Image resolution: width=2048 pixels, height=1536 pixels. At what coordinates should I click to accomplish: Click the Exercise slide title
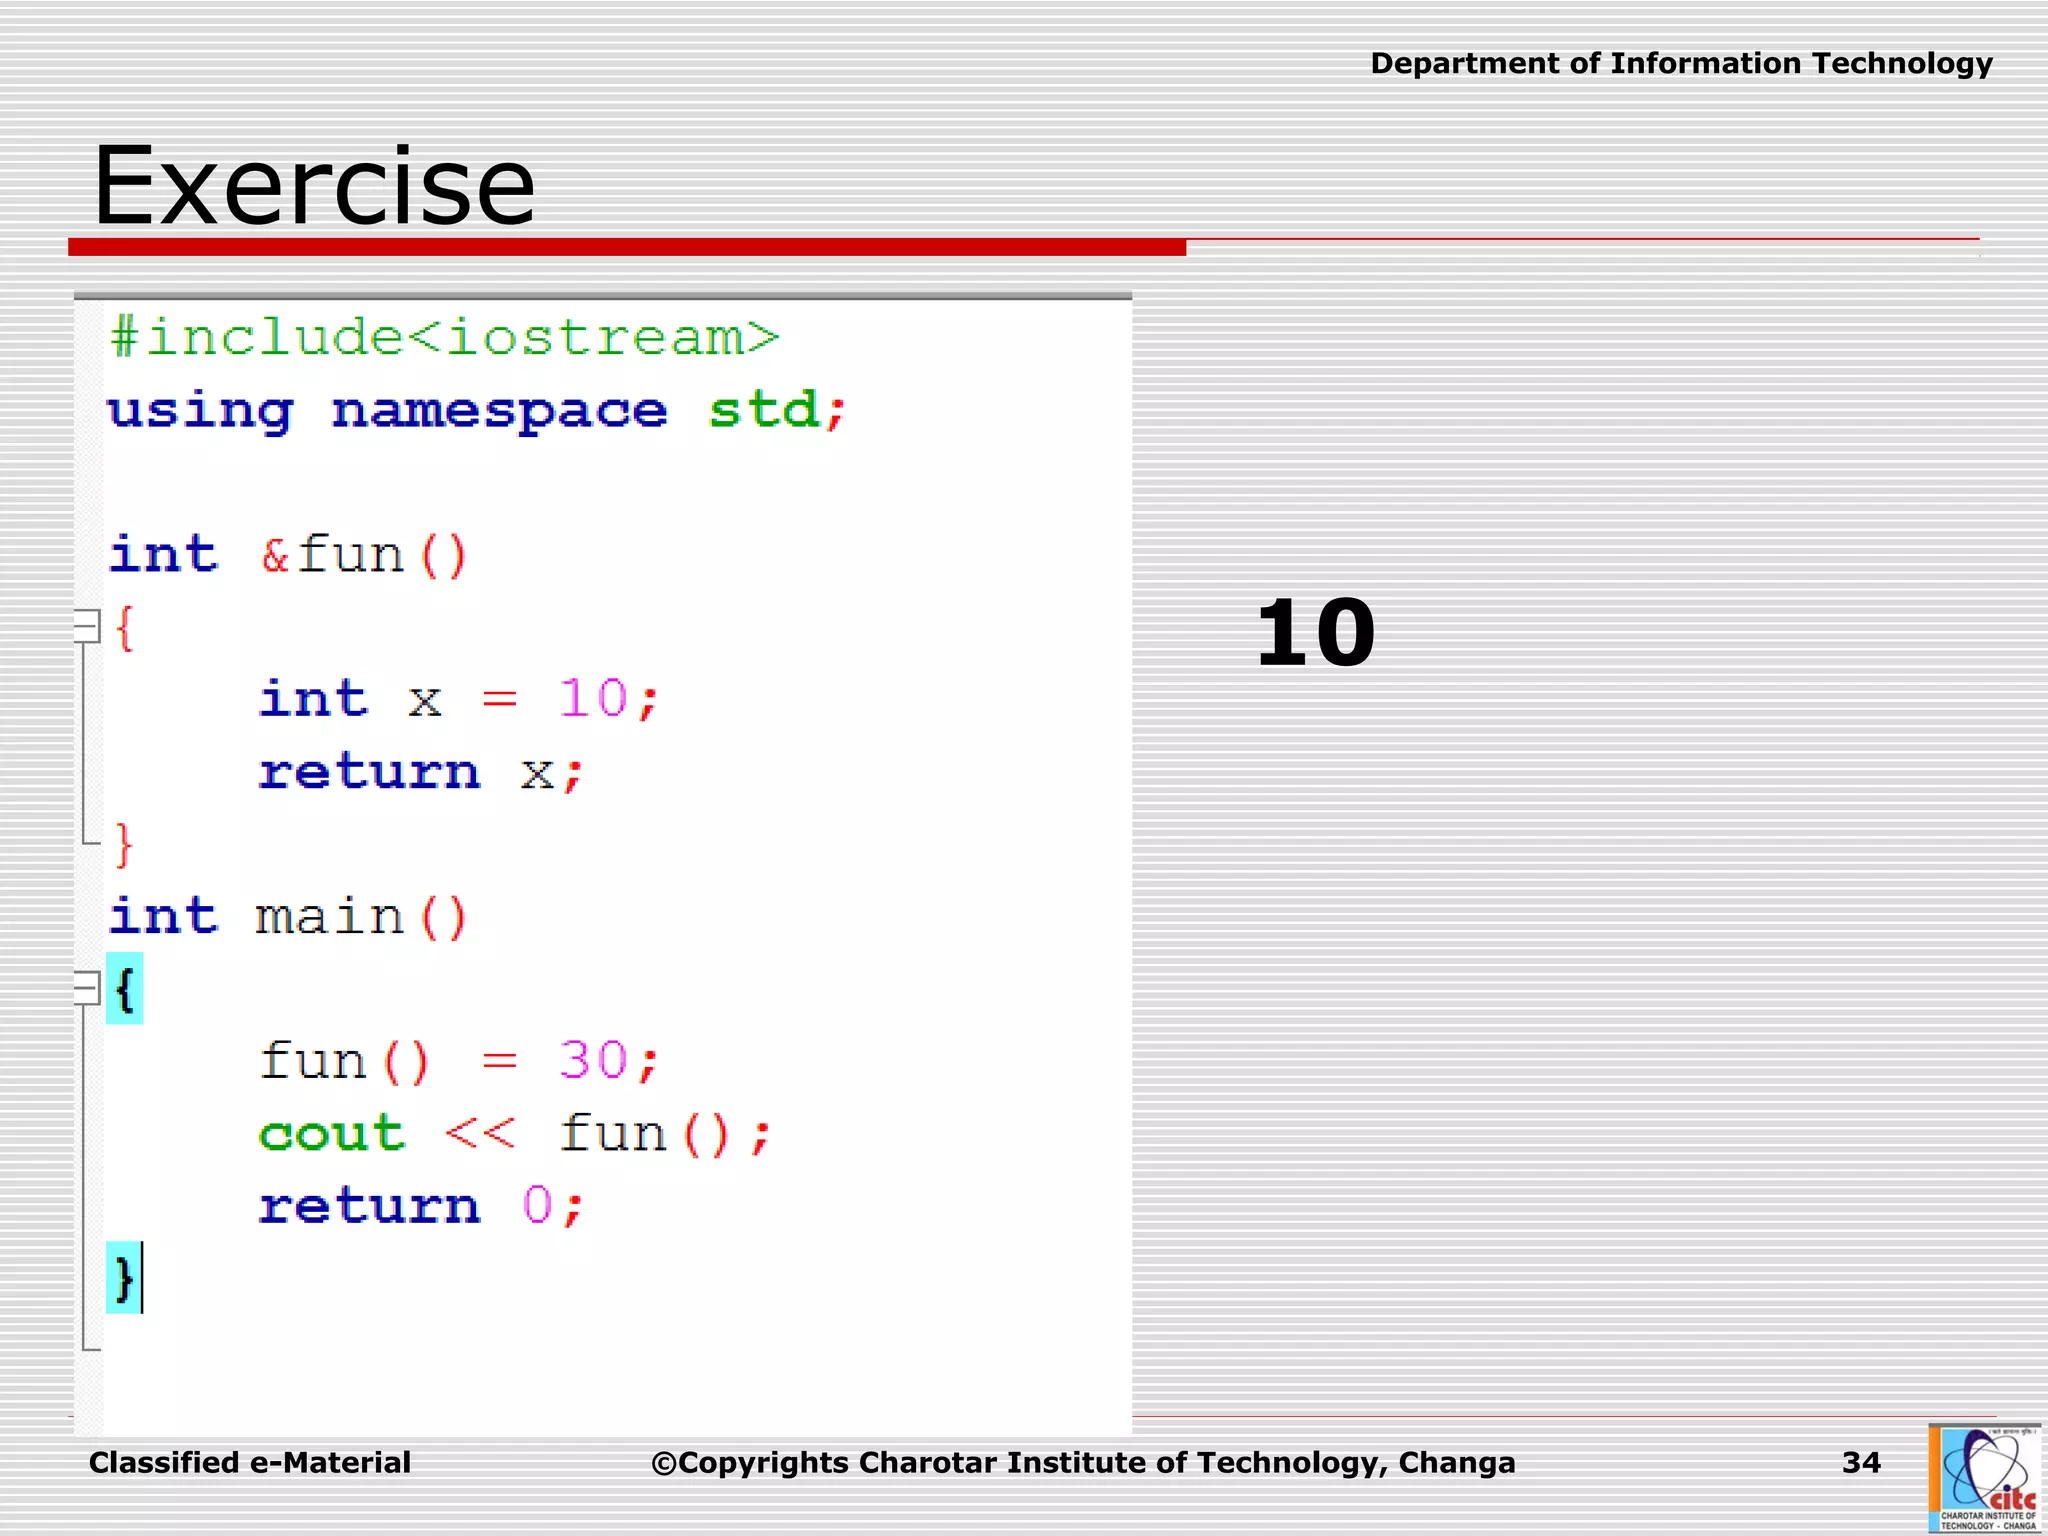click(314, 186)
